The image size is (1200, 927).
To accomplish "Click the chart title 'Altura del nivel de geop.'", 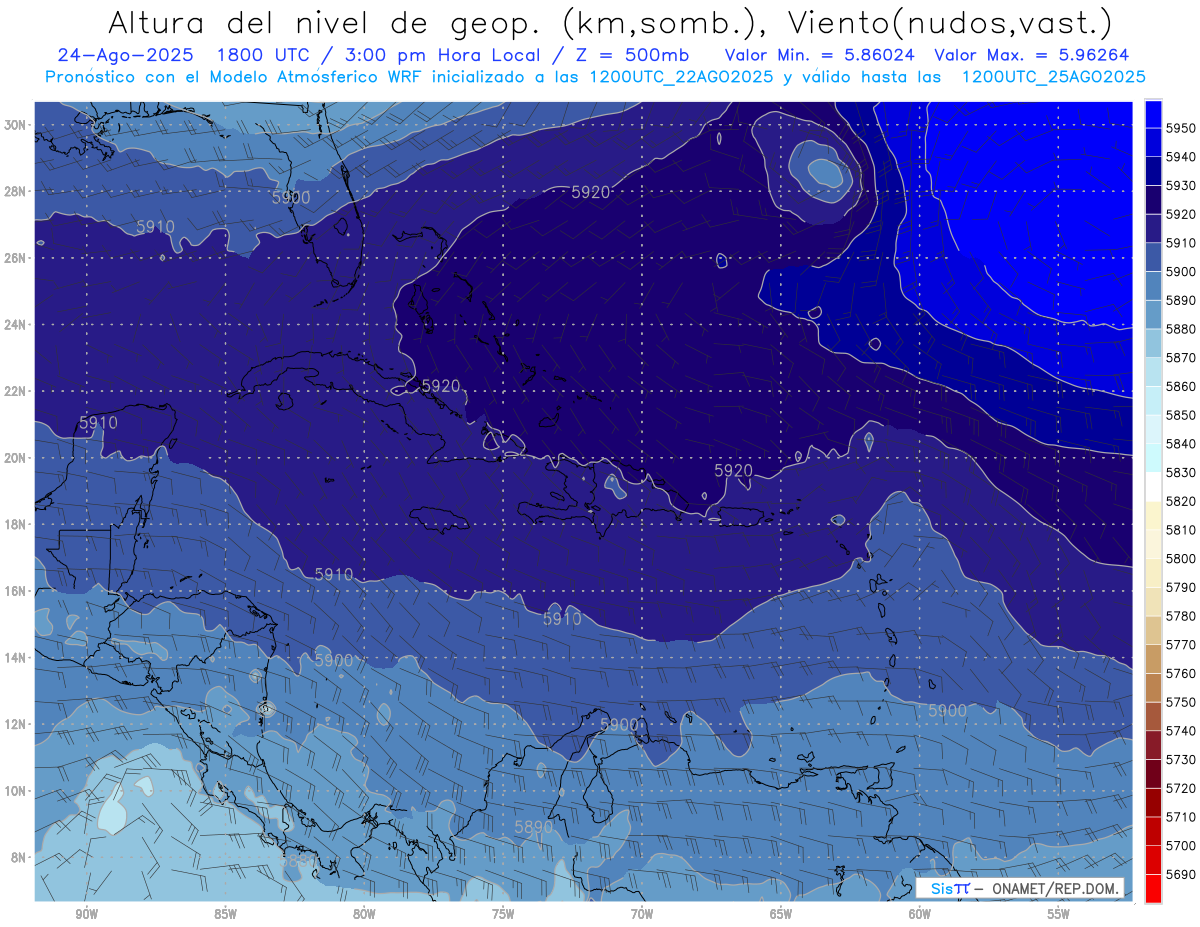I will click(x=326, y=22).
